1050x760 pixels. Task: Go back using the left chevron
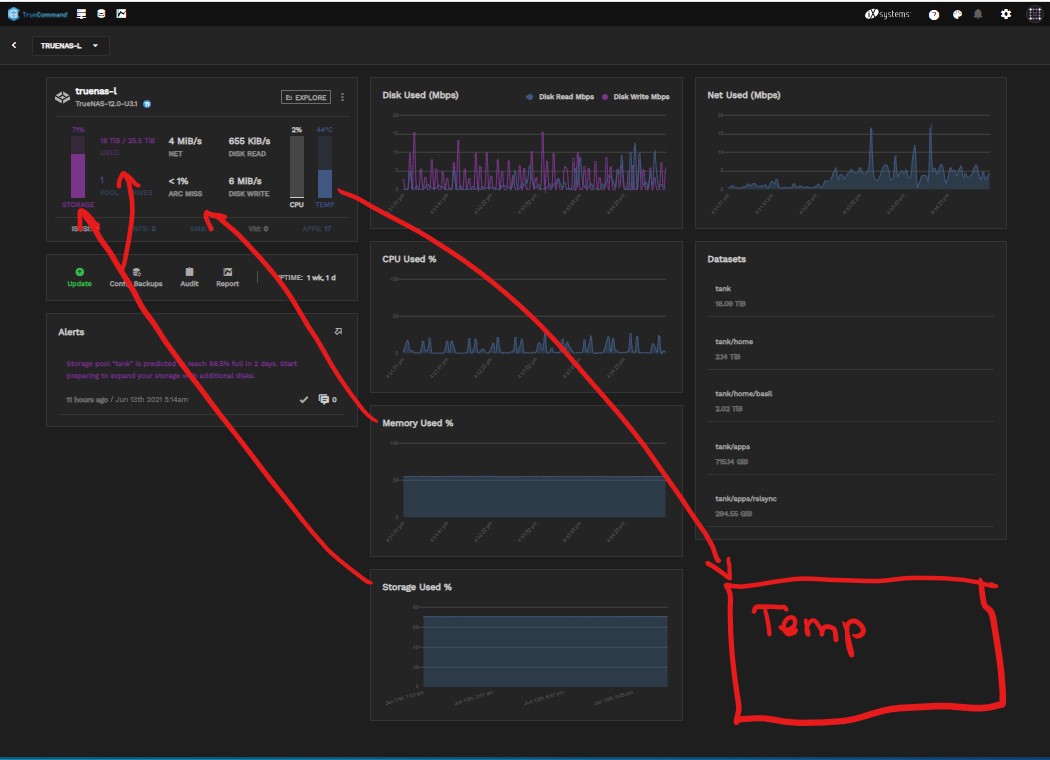click(x=14, y=45)
